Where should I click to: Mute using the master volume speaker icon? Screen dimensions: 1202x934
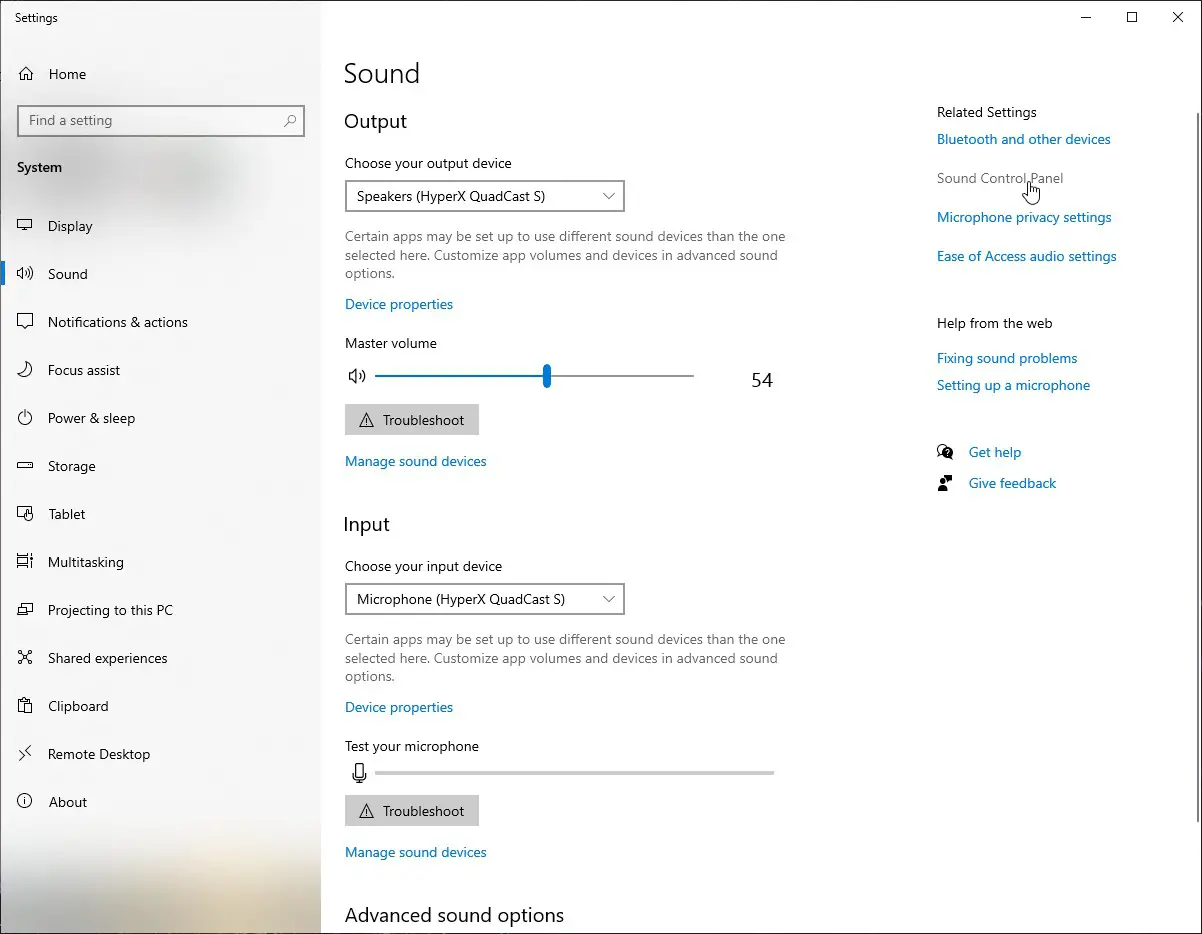357,376
